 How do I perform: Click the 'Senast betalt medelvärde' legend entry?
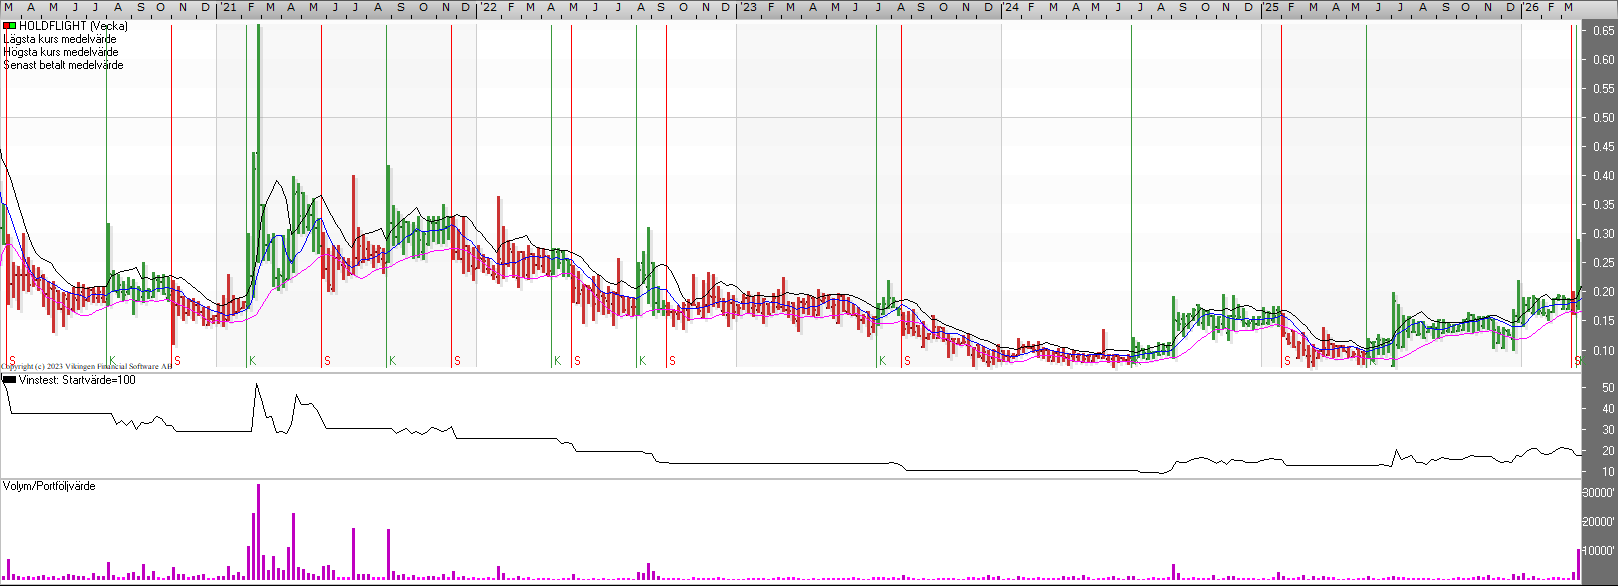[64, 65]
